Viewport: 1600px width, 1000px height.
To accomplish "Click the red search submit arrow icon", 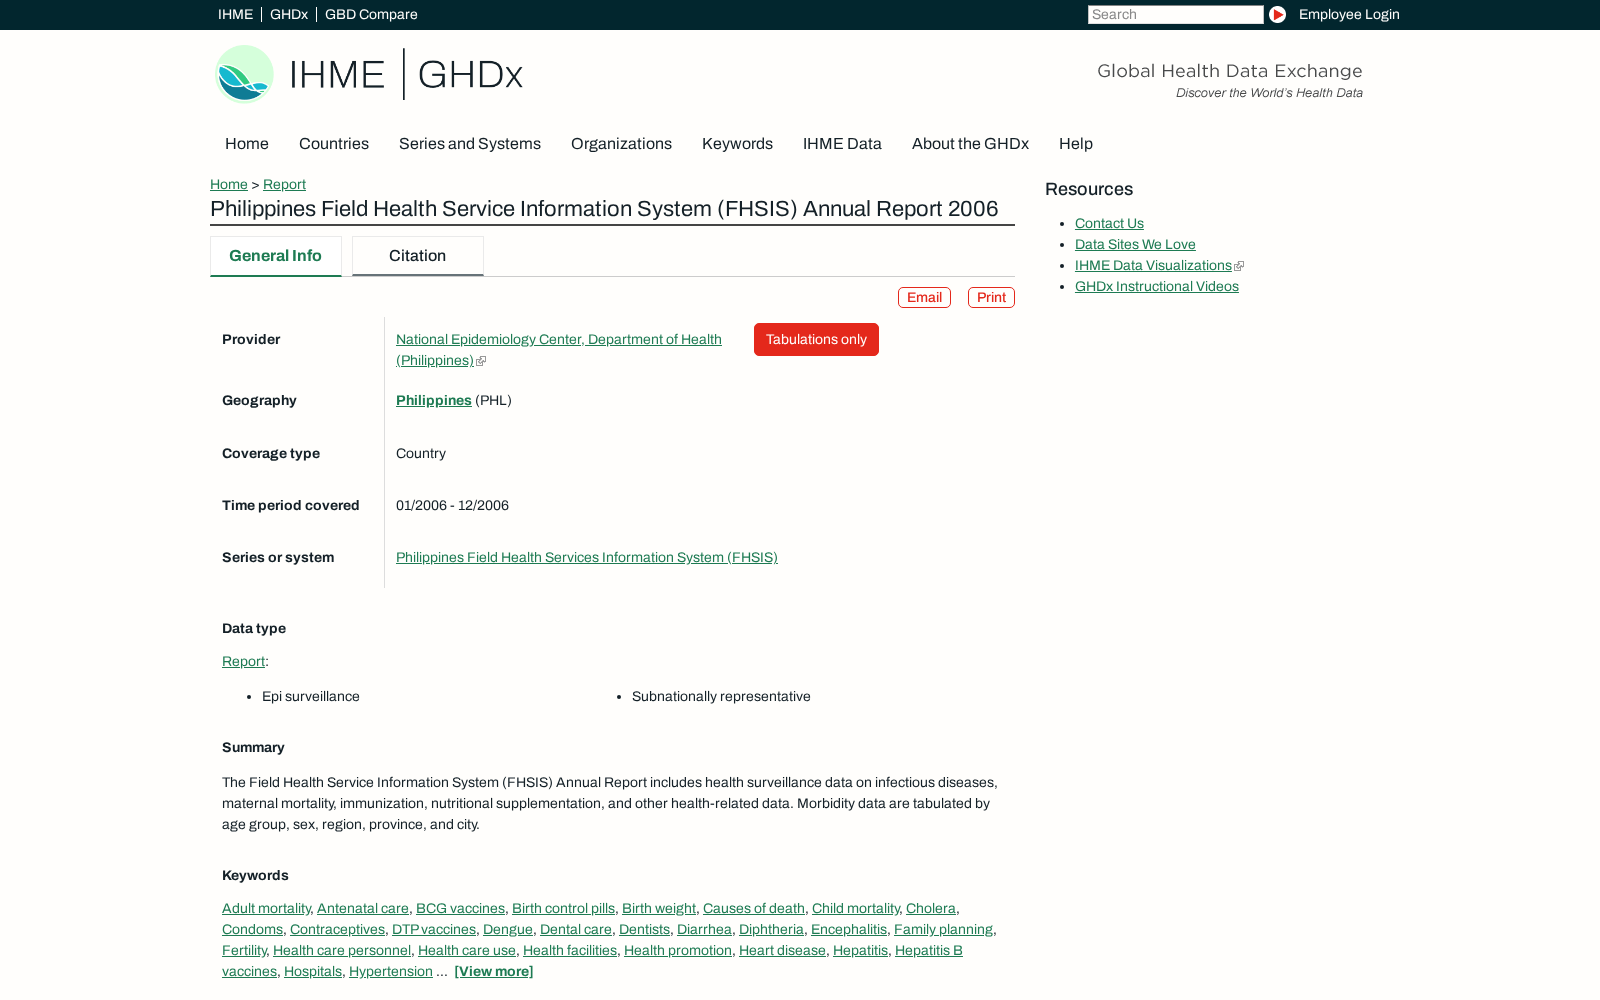I will (x=1277, y=14).
